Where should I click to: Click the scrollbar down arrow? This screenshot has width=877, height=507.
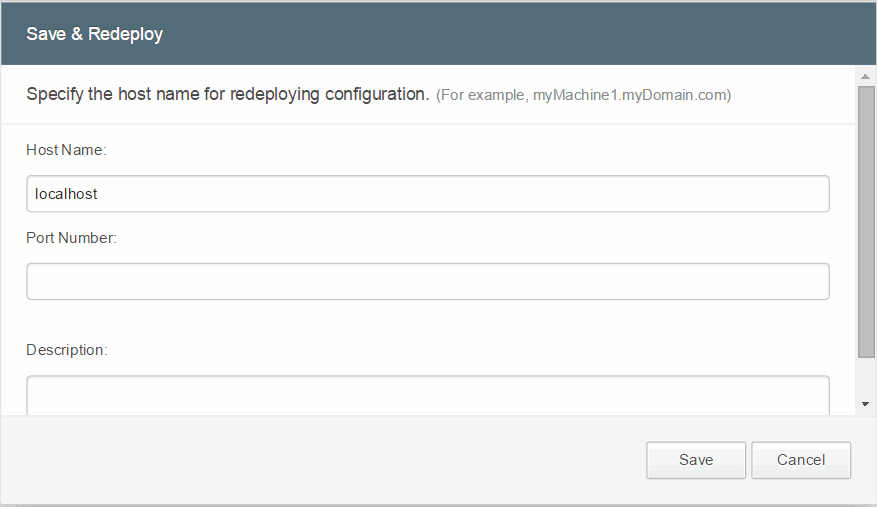[x=865, y=404]
